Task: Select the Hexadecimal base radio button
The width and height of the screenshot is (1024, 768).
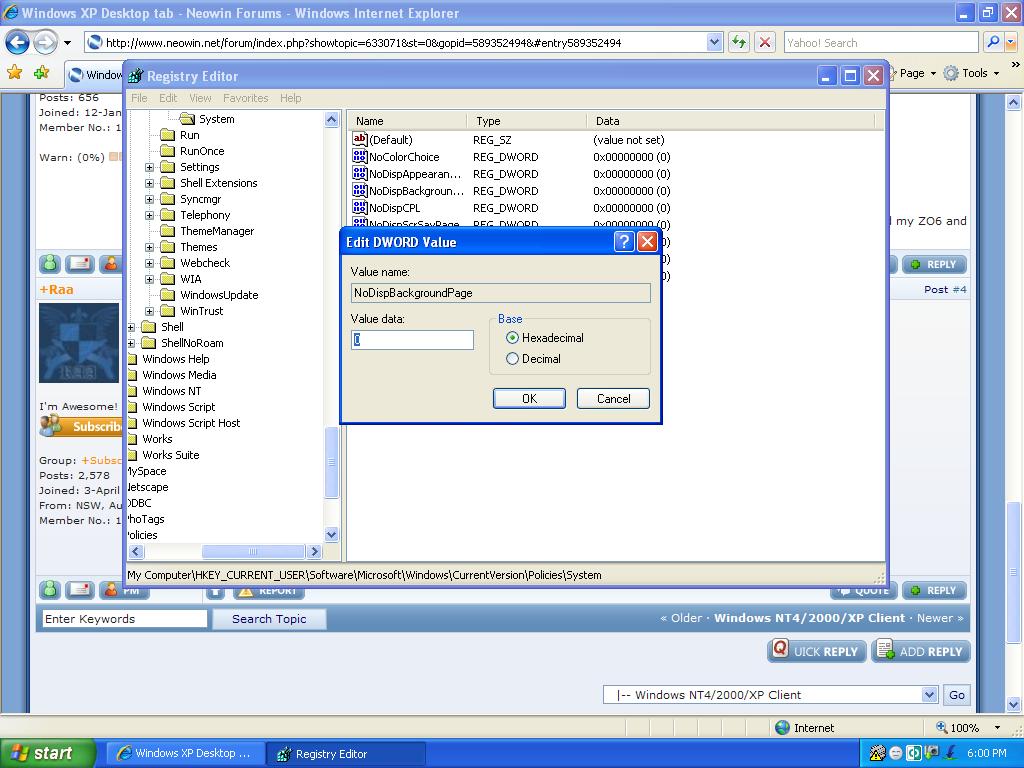Action: [512, 338]
